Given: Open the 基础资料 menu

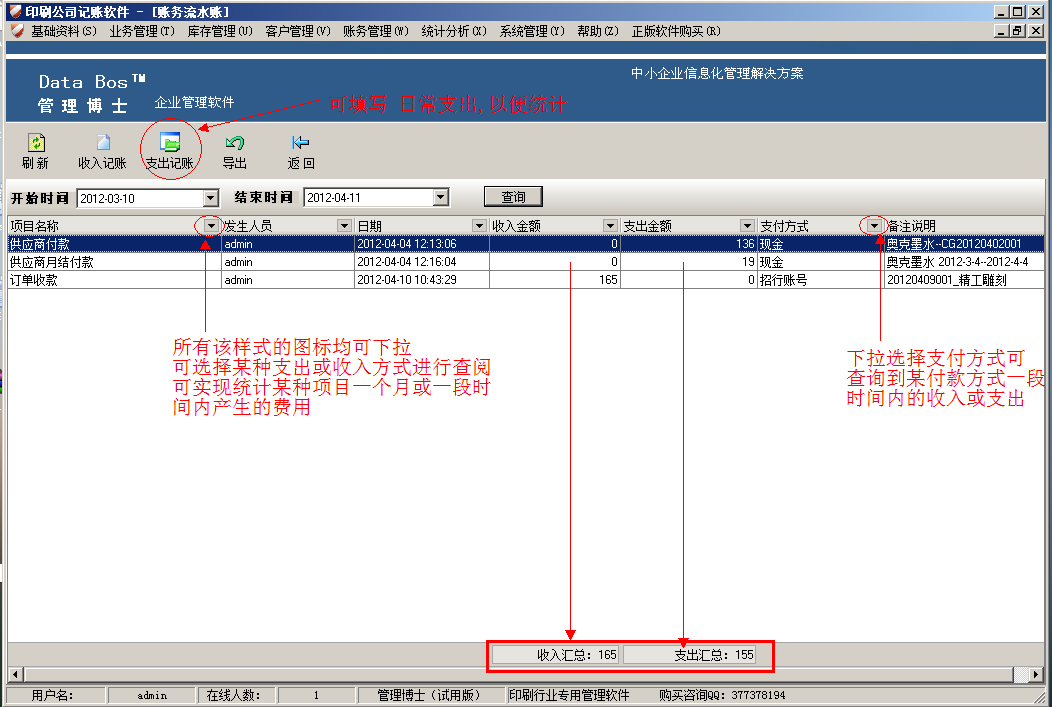Looking at the screenshot, I should coord(63,31).
